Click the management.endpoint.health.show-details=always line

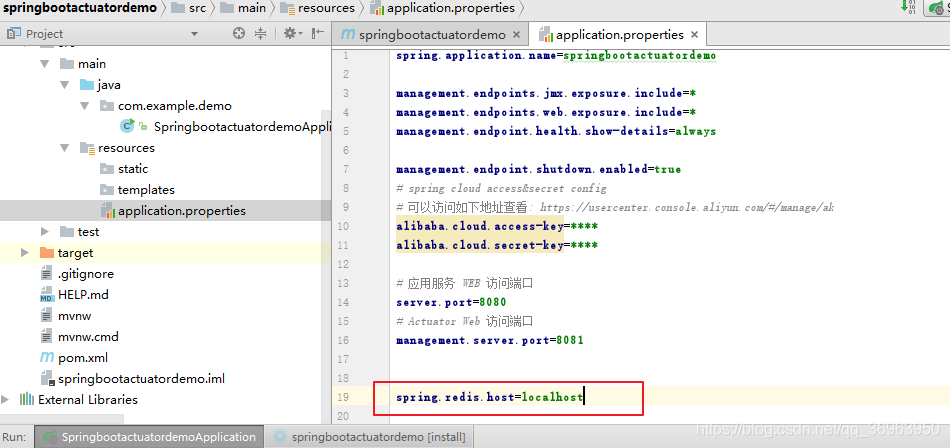[556, 131]
